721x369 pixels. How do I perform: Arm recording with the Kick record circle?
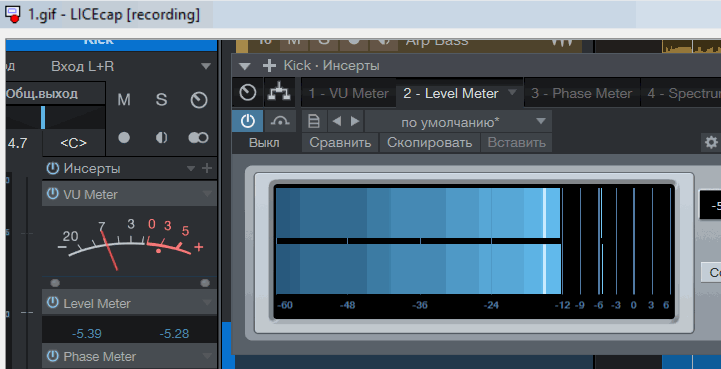click(124, 138)
